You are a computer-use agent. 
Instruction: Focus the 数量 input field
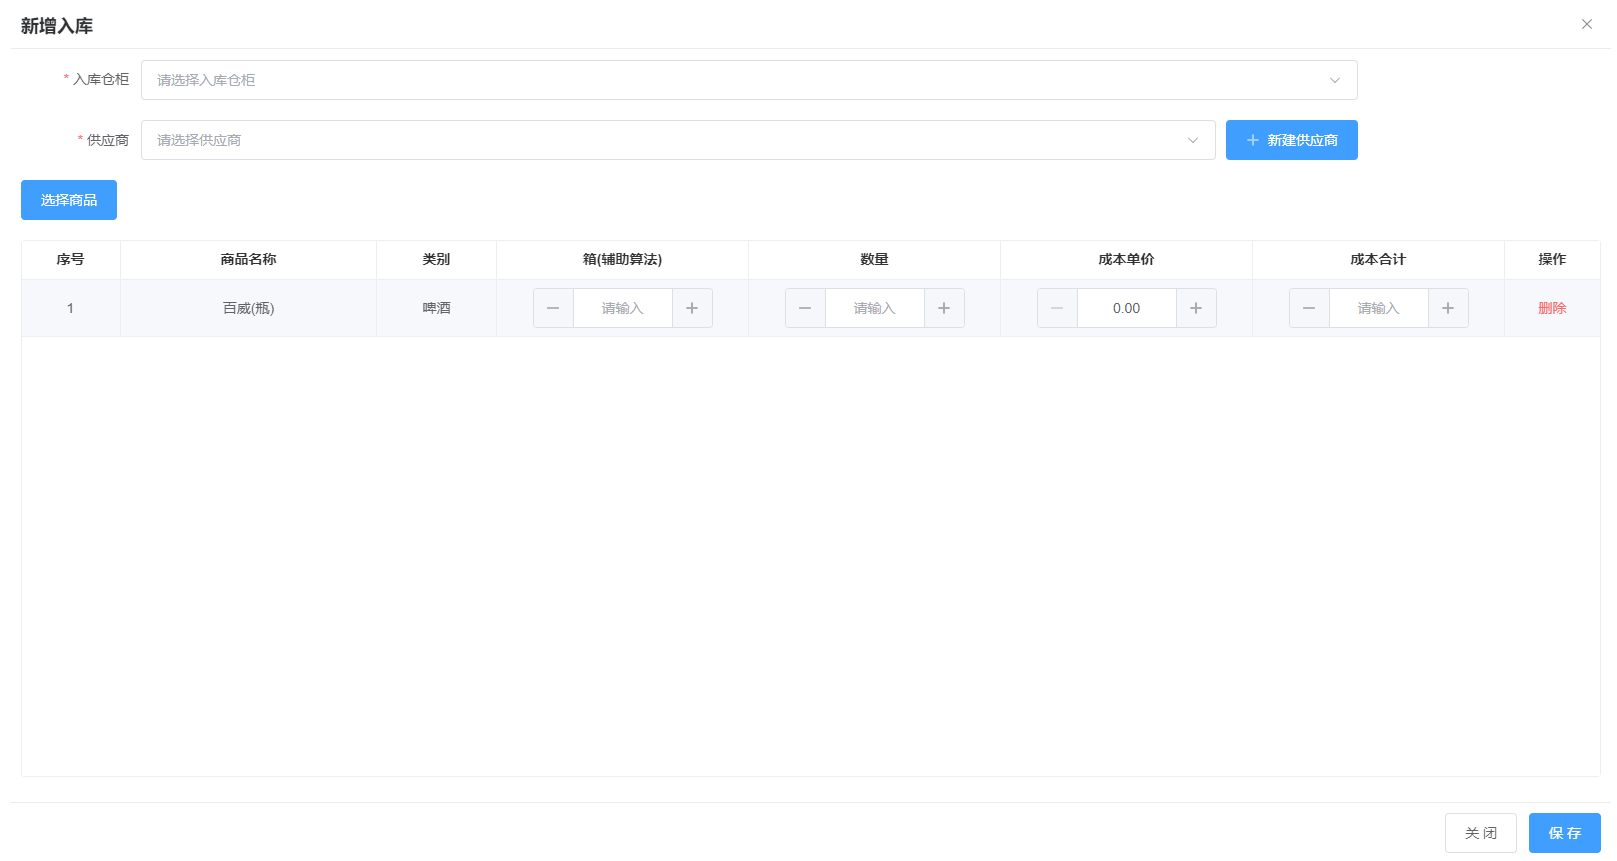coord(874,308)
